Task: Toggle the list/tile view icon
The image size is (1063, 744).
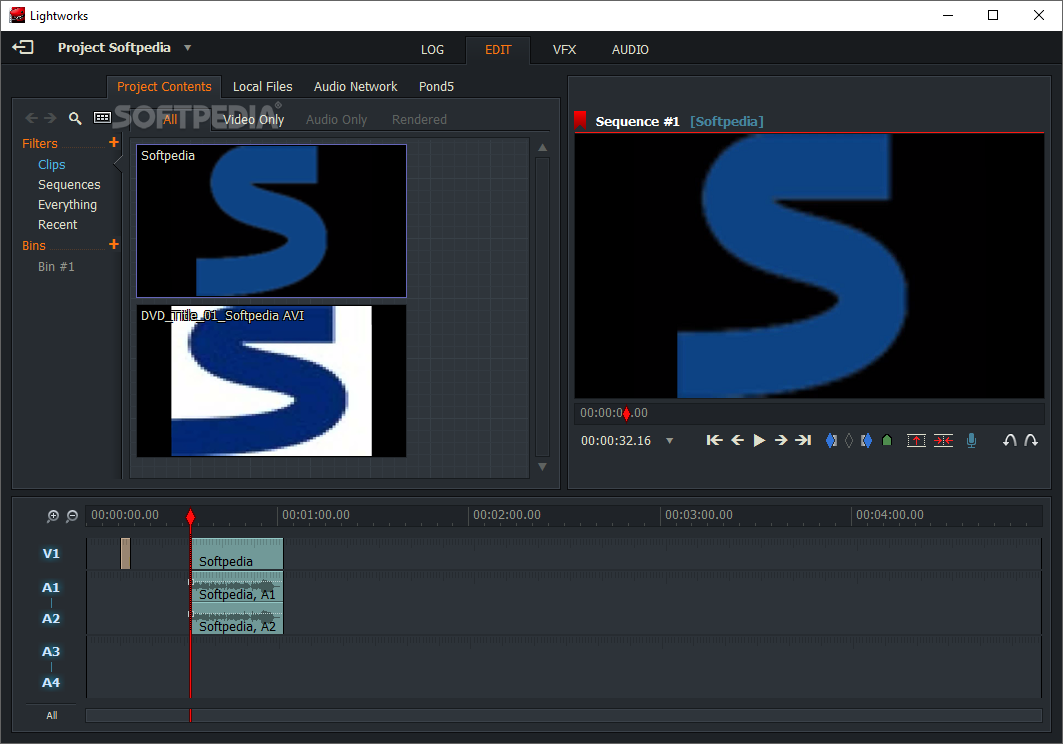Action: click(x=102, y=118)
